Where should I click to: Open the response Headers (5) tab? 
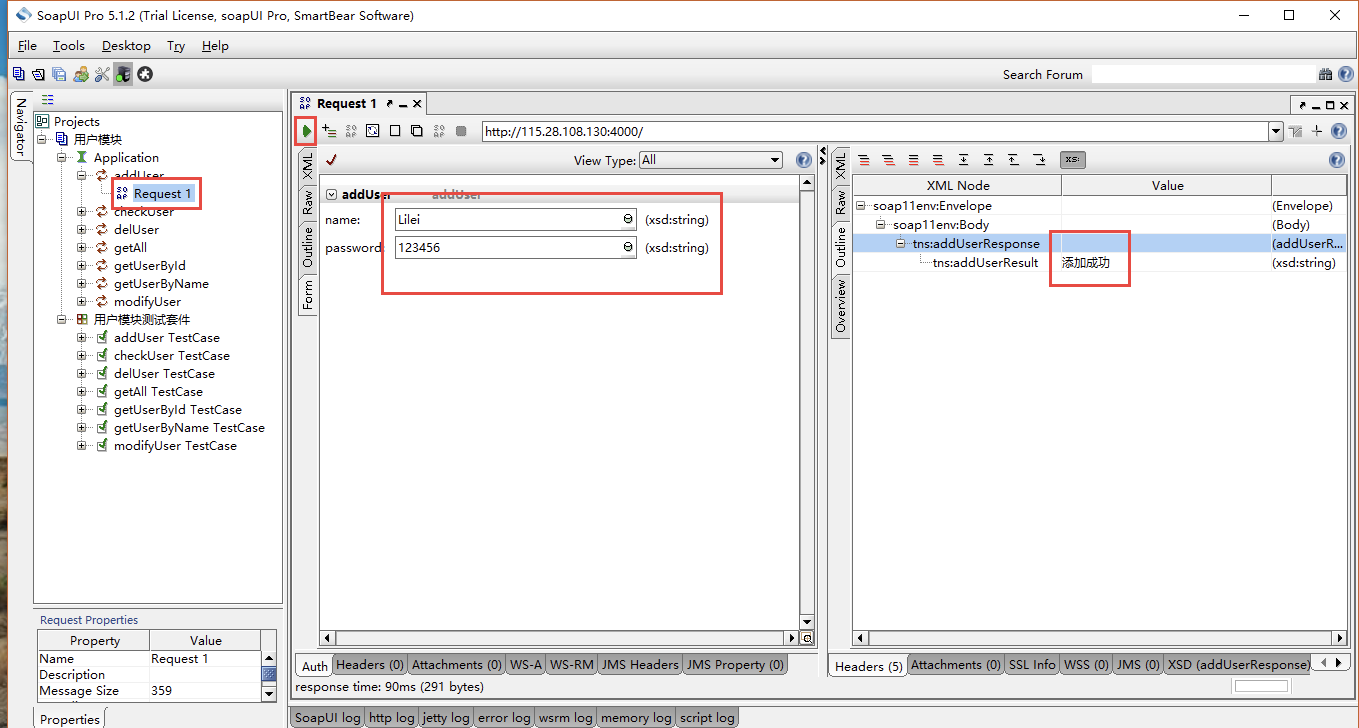tap(869, 665)
